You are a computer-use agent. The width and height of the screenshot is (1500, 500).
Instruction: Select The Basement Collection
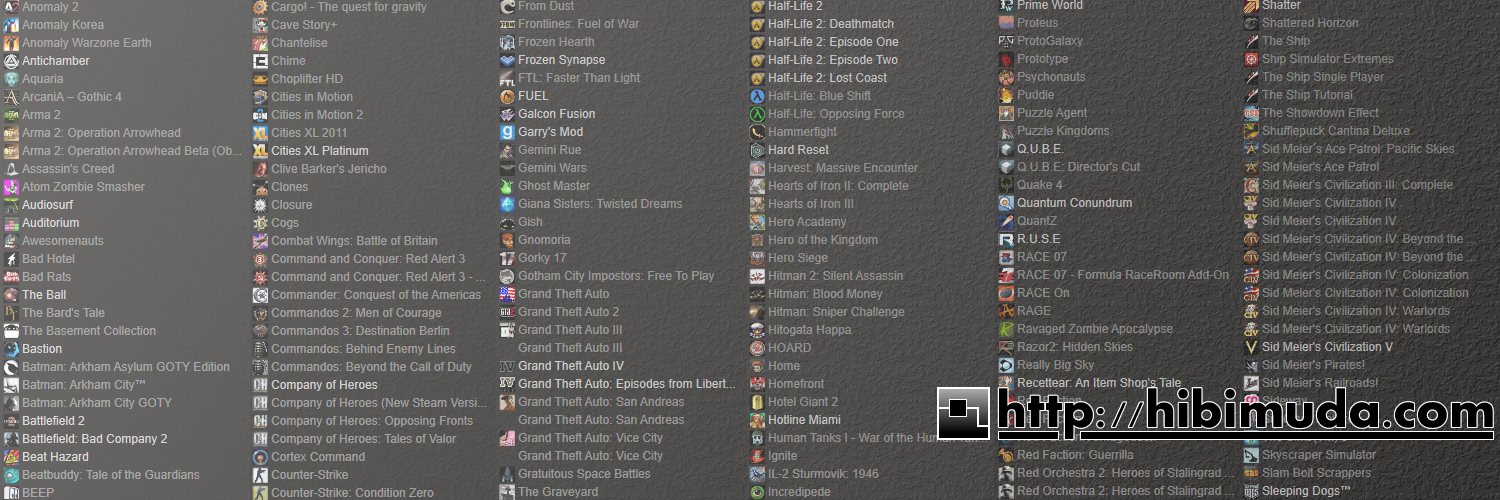89,331
